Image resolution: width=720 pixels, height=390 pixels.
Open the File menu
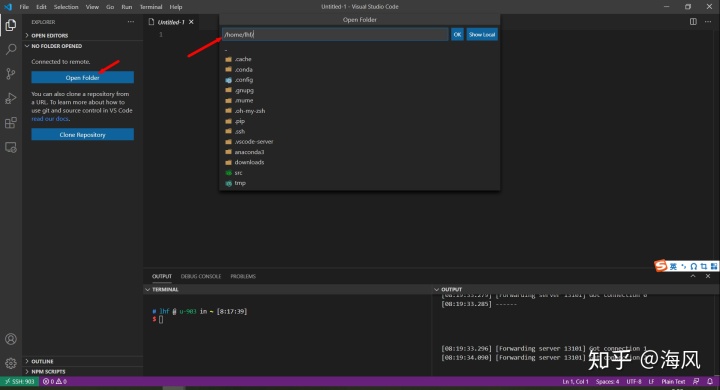click(x=24, y=7)
